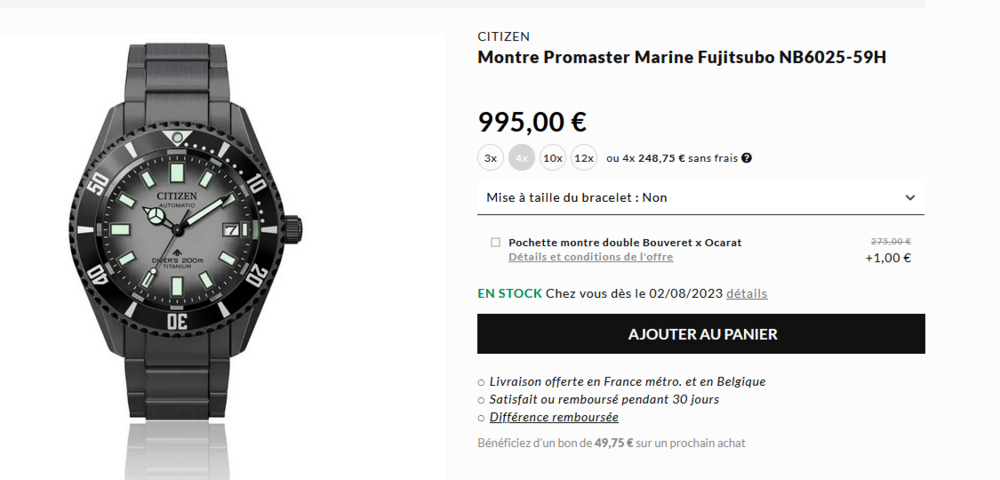Click the delivery 'détails' link
Image resolution: width=1000 pixels, height=480 pixels.
point(746,294)
